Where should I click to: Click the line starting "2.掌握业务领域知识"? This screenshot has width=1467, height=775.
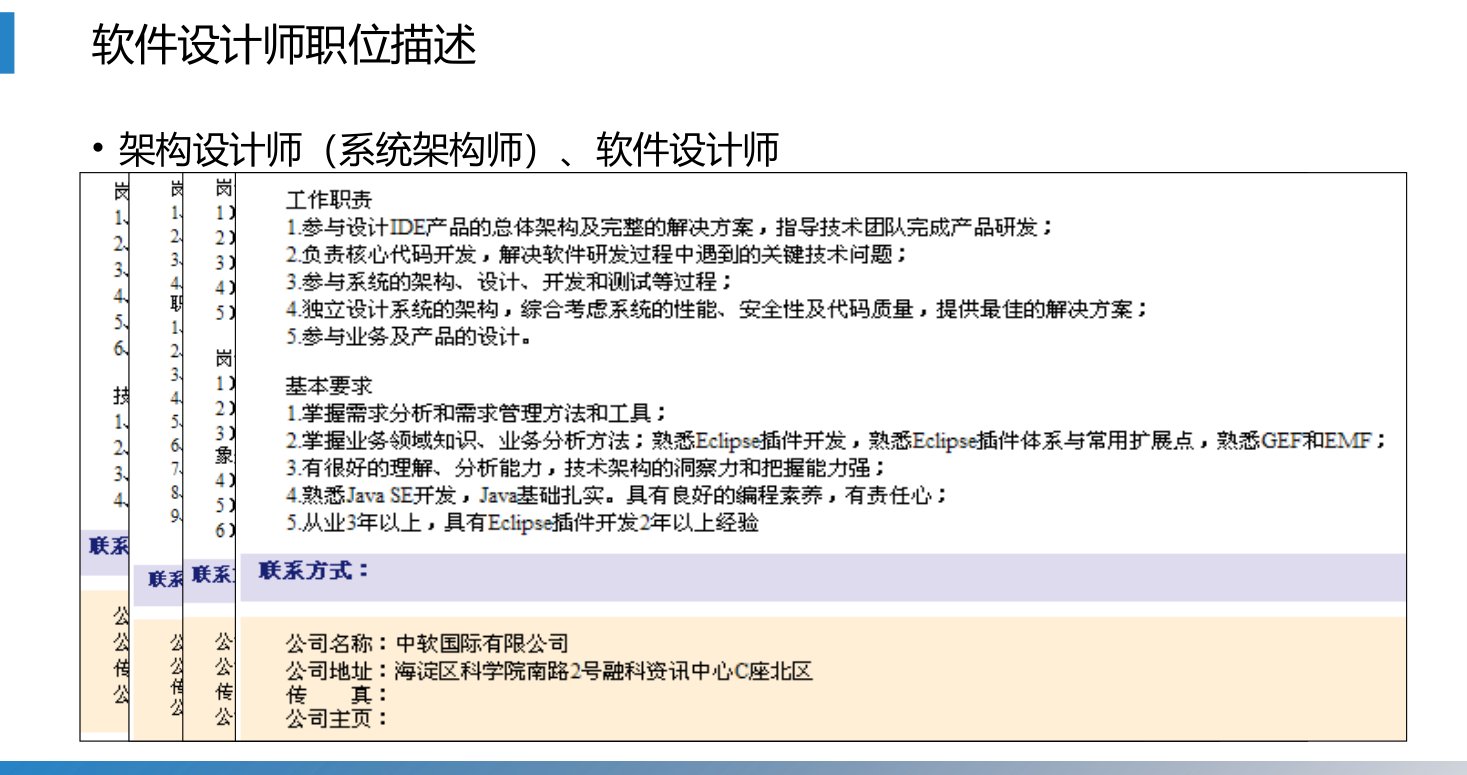point(837,441)
